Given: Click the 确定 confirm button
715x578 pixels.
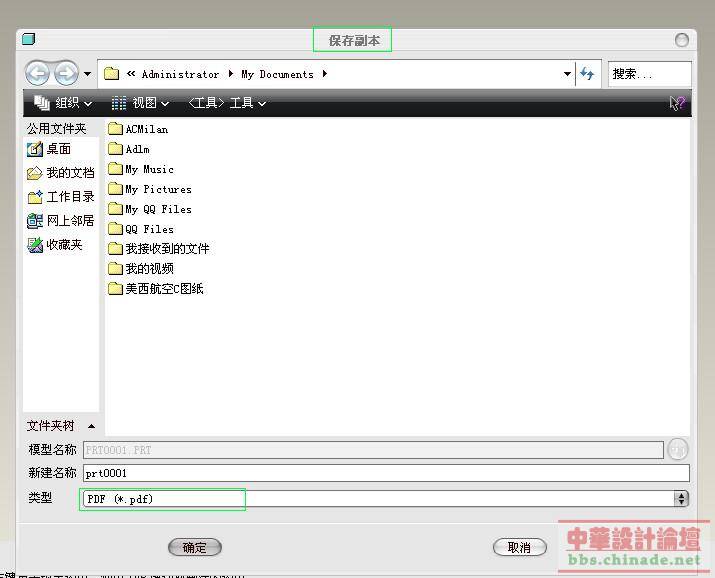Looking at the screenshot, I should tap(194, 547).
